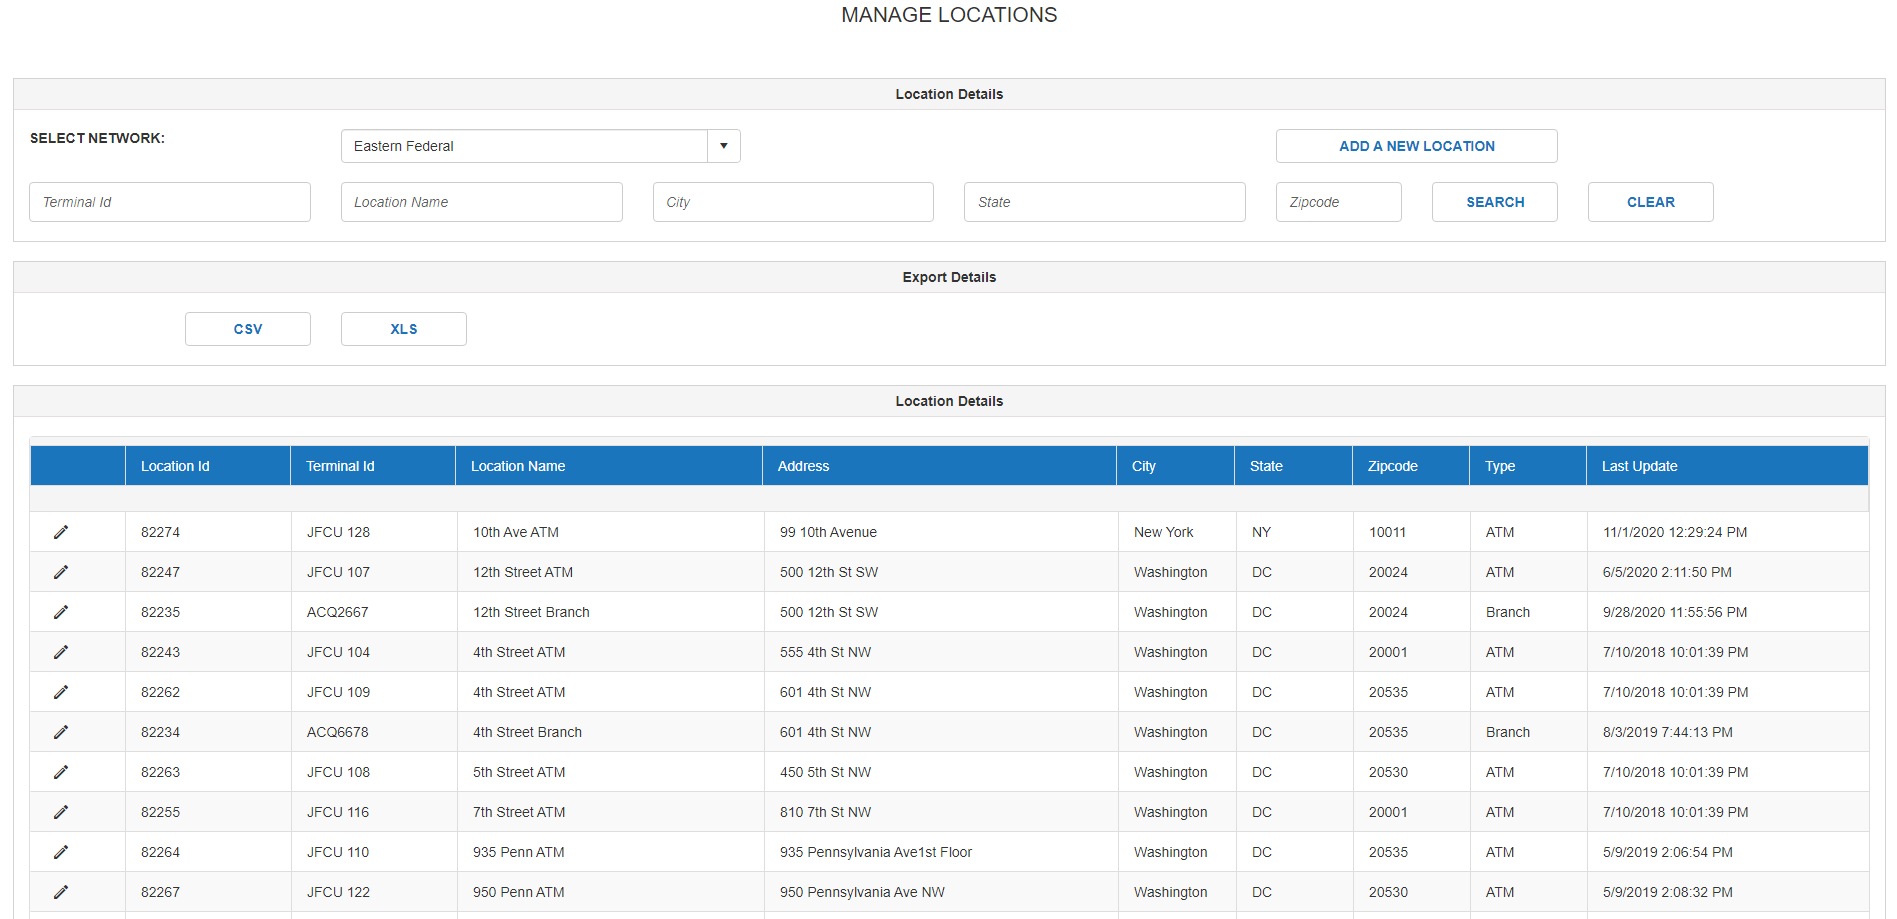1897x919 pixels.
Task: Select timestamp 9/28/2020 11:55:56 PM
Action: (x=1675, y=612)
